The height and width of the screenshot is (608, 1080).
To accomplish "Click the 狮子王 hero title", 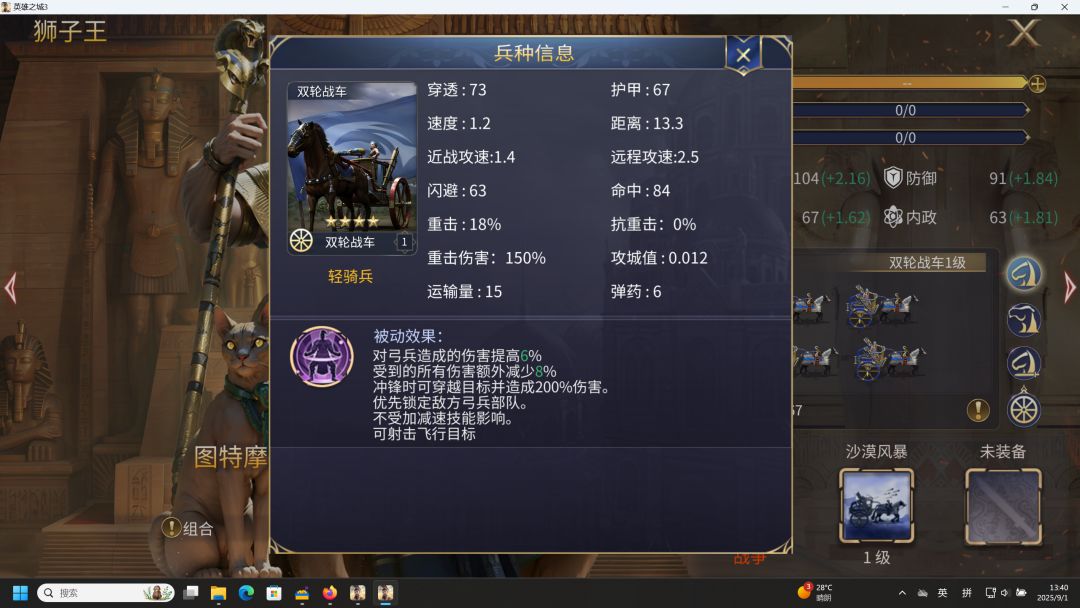I will [70, 32].
